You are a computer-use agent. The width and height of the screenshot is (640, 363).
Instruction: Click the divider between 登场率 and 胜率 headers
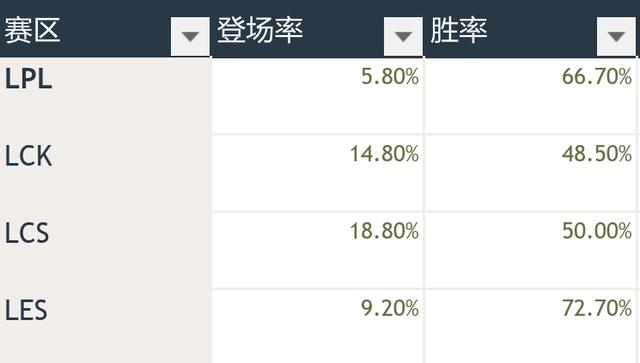point(424,29)
